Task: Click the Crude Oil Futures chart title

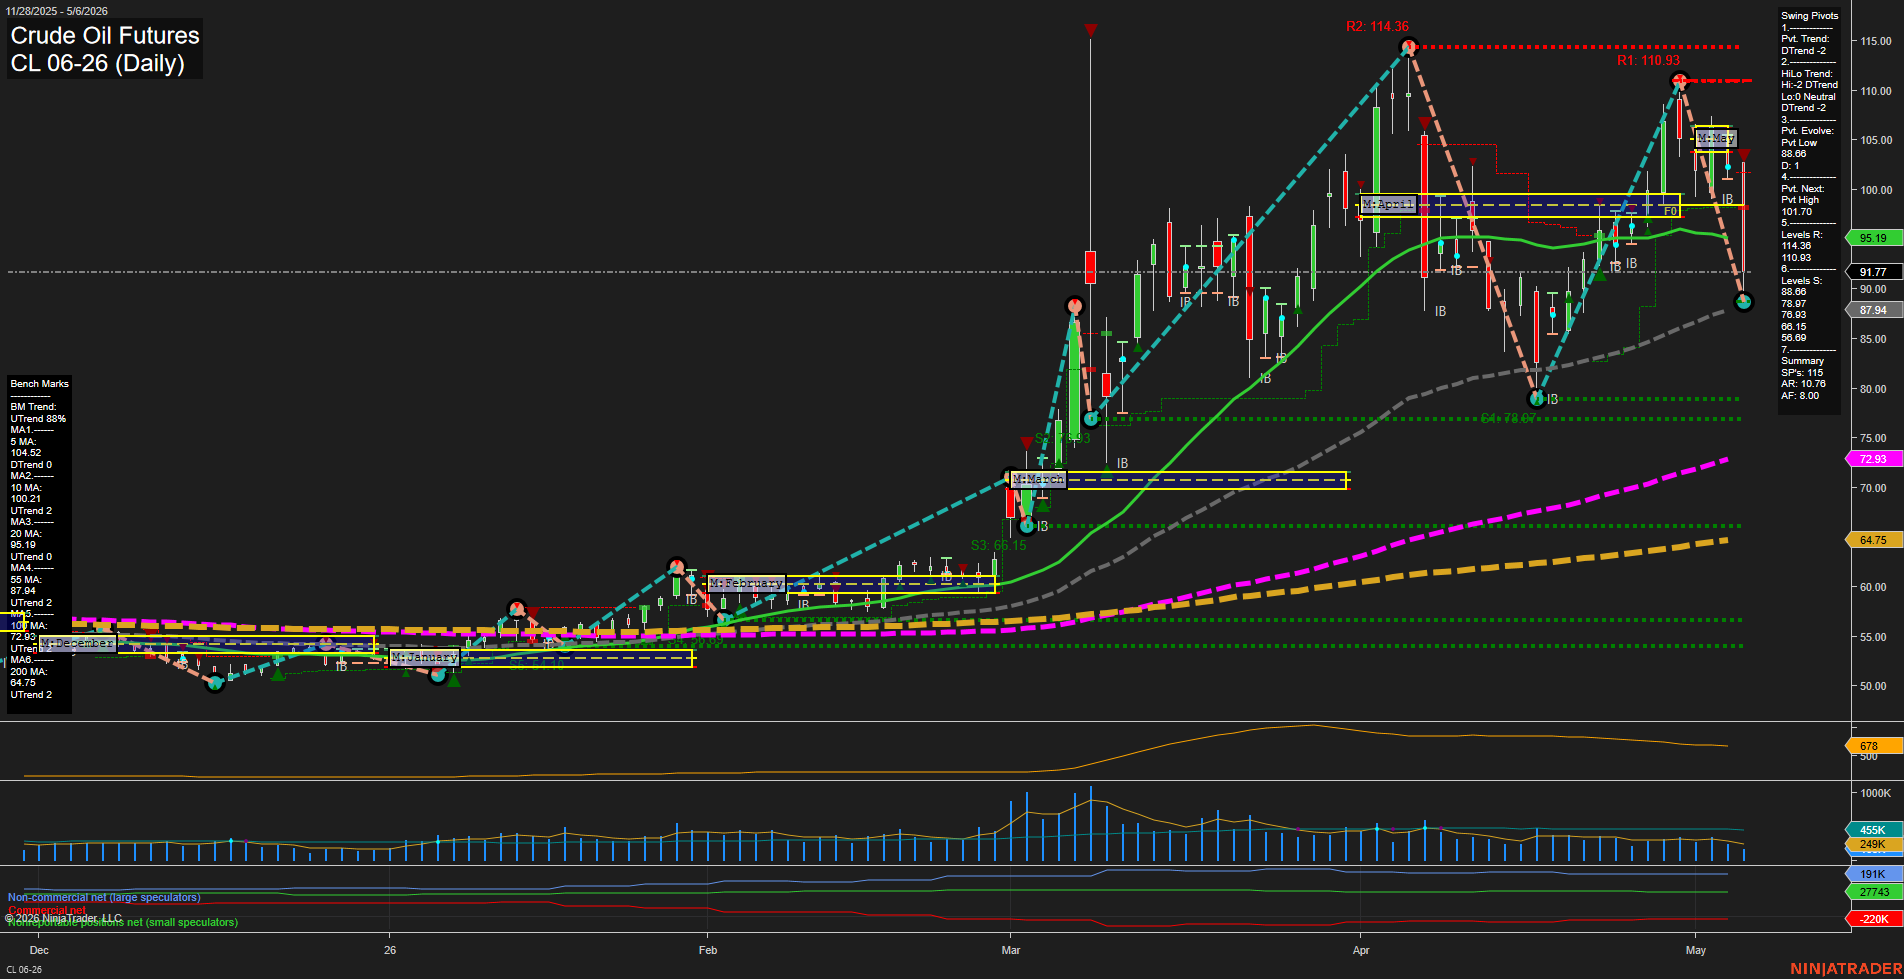Action: (105, 36)
